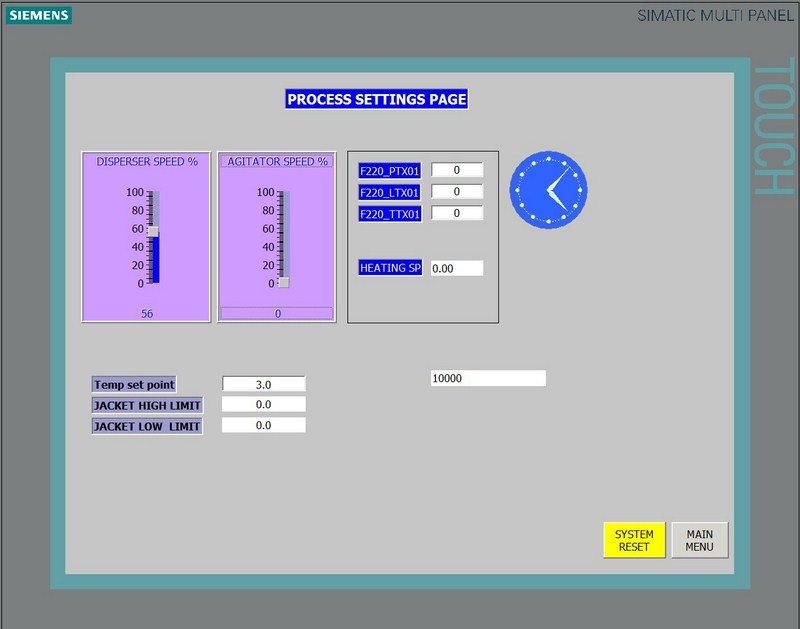Click the SIEMENS logo
This screenshot has height=629, width=800.
(37, 16)
